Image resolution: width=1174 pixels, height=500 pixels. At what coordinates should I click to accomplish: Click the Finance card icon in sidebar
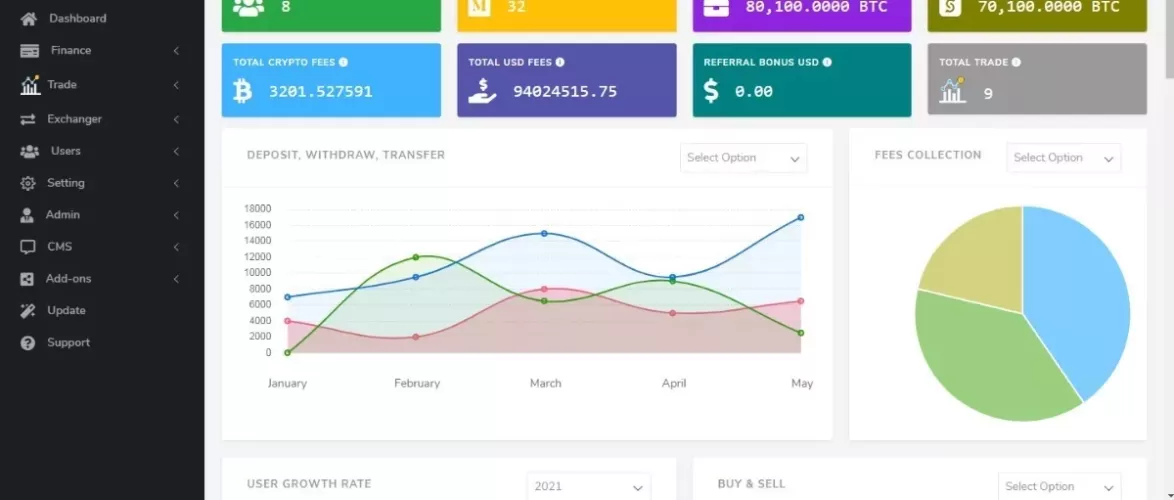tap(30, 51)
